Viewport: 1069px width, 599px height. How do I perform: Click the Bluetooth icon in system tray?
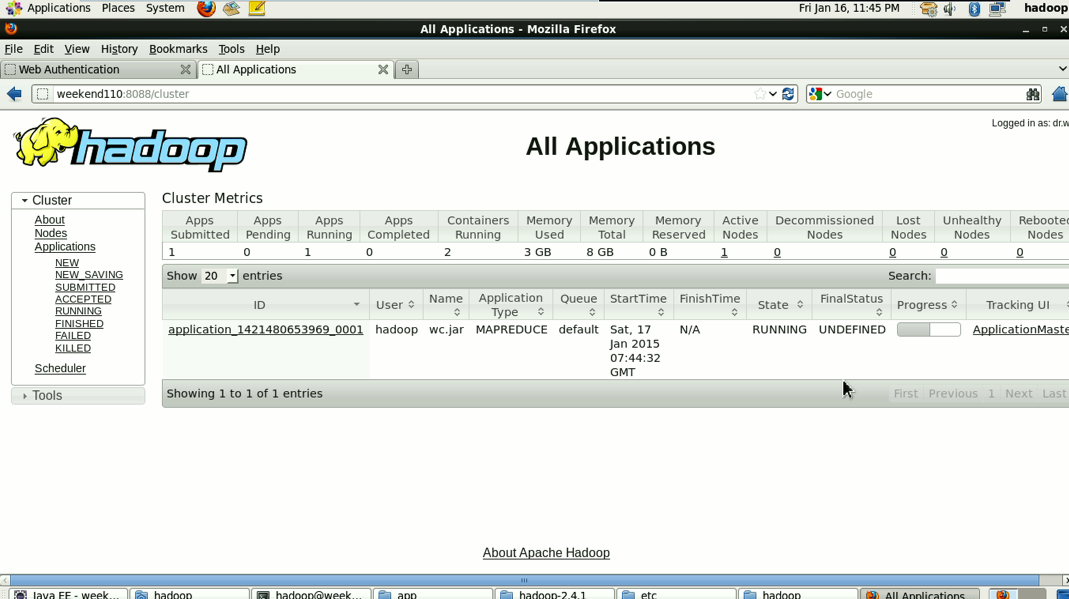(974, 9)
